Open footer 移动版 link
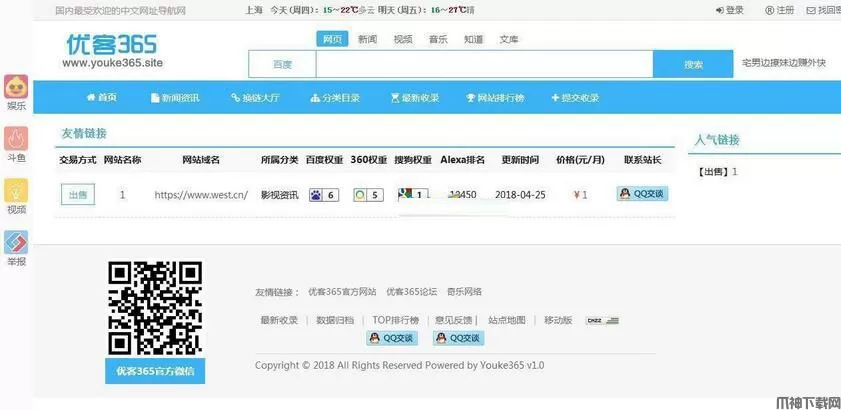The width and height of the screenshot is (841, 410). (558, 320)
